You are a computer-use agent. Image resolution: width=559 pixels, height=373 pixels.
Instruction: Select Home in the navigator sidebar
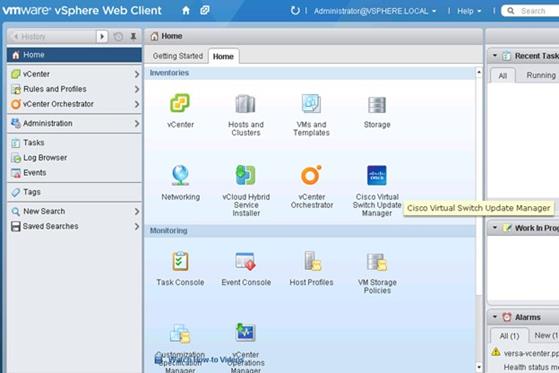(x=74, y=55)
